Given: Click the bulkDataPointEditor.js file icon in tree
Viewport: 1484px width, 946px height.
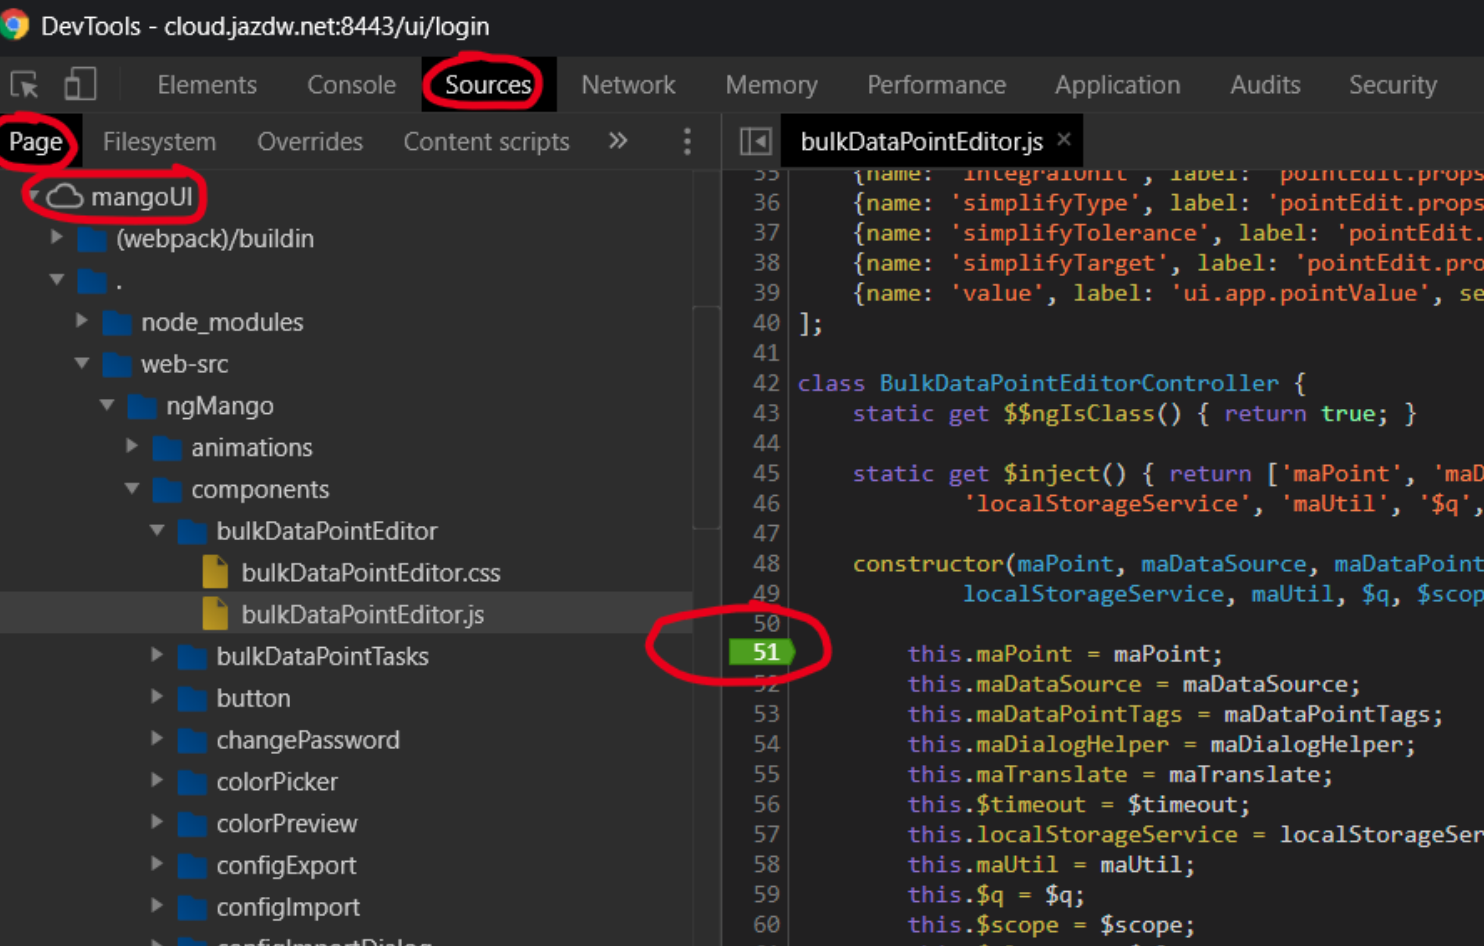Looking at the screenshot, I should tap(215, 614).
